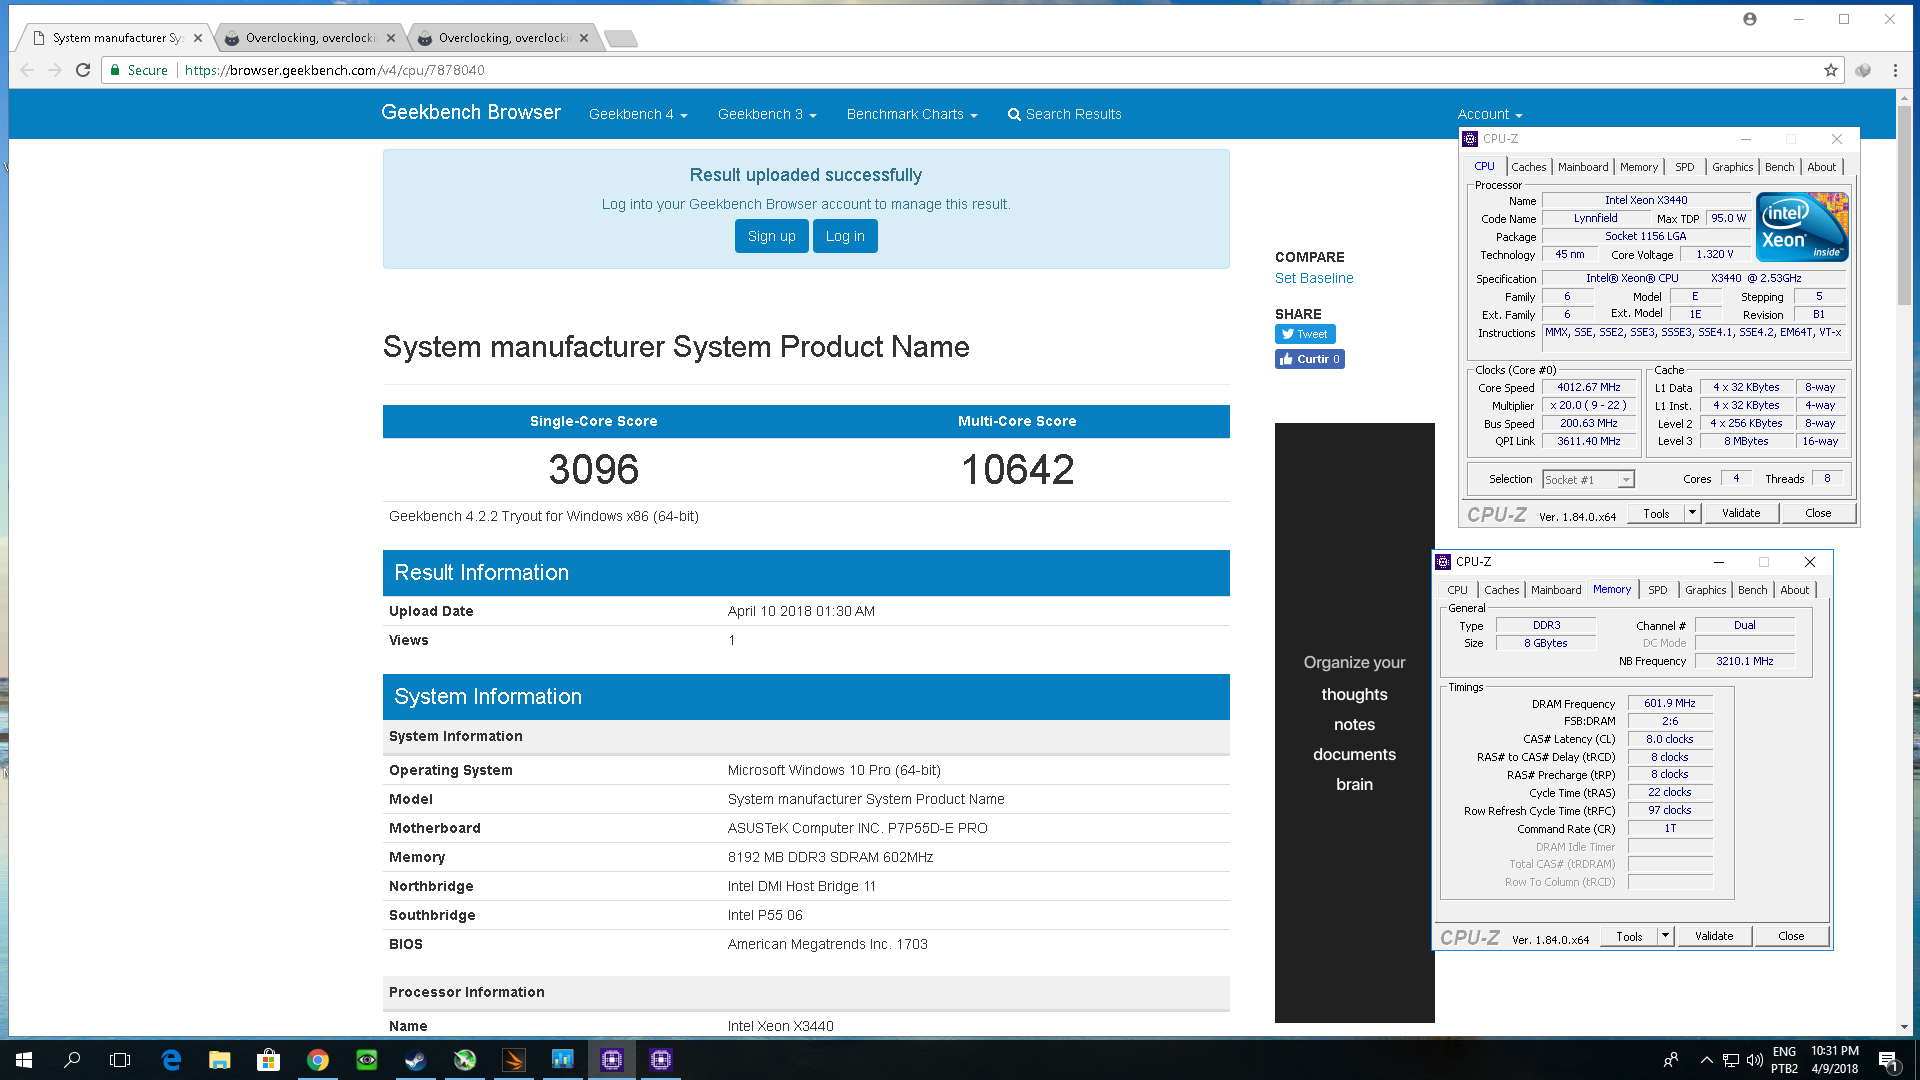Switch to third Overclocking browser tab
This screenshot has width=1920, height=1080.
point(502,38)
